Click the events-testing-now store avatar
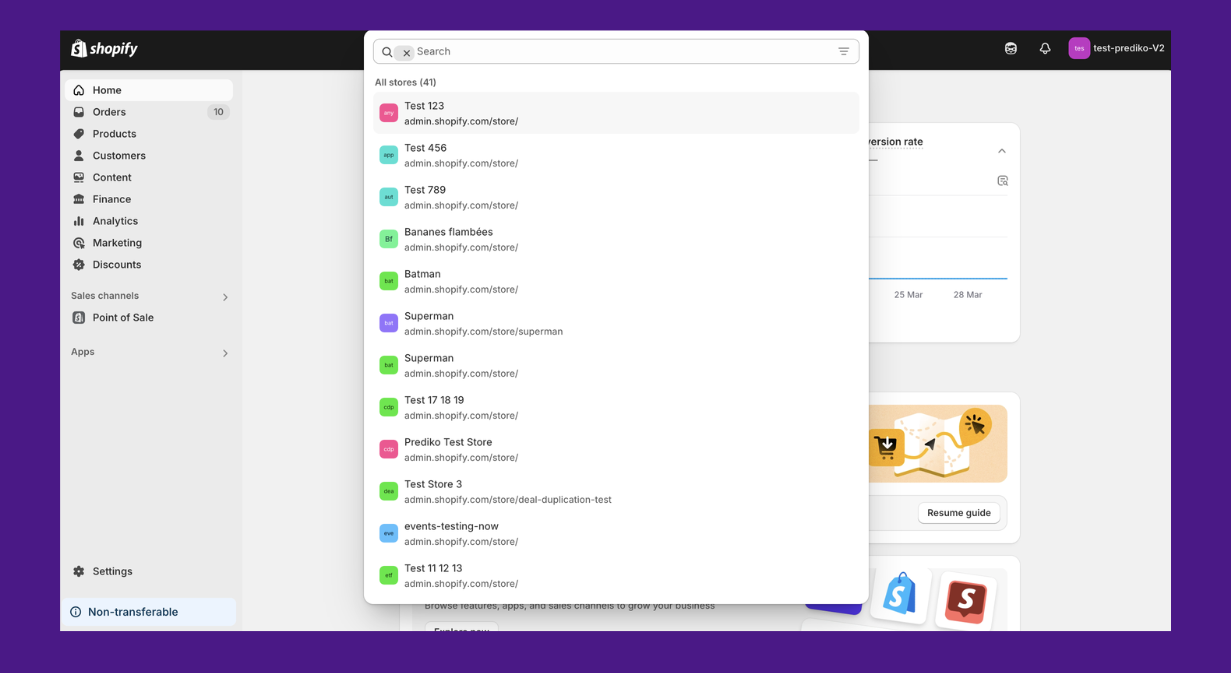 (389, 533)
